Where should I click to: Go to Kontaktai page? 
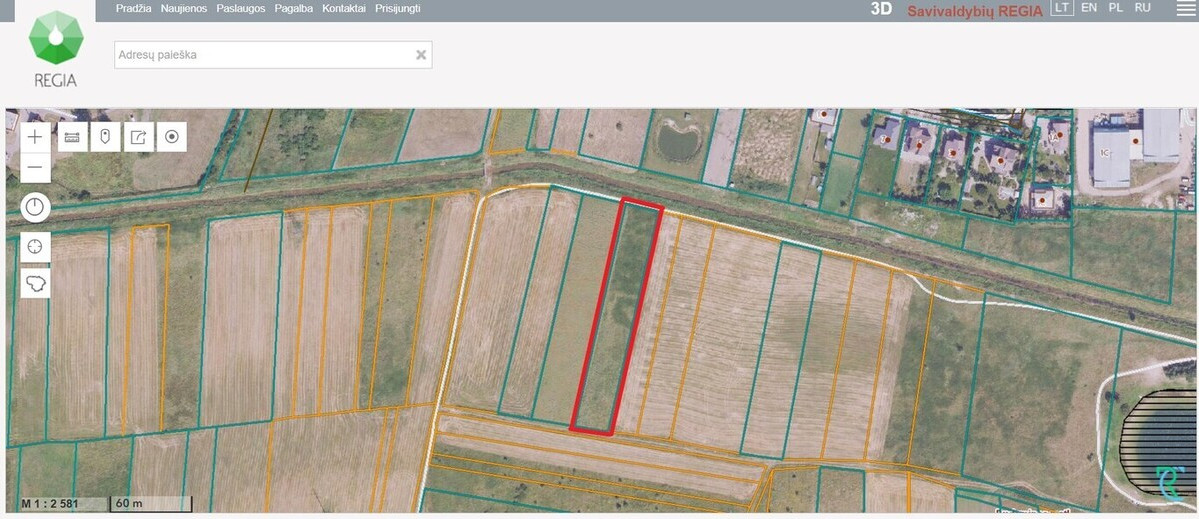(344, 8)
